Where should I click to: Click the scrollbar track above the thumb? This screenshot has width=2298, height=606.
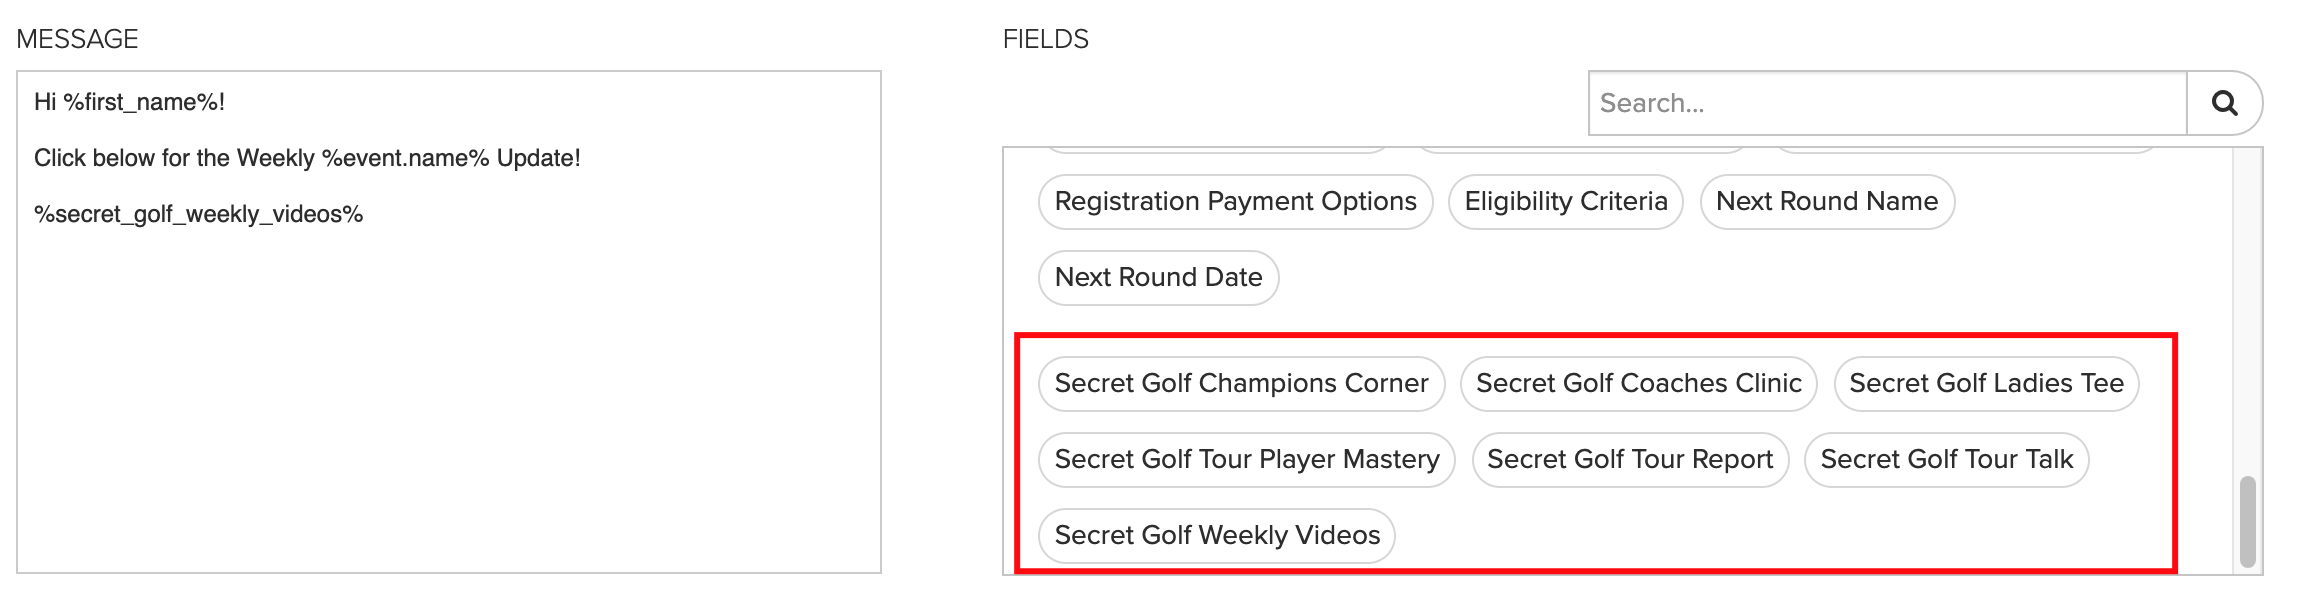pos(2247,312)
